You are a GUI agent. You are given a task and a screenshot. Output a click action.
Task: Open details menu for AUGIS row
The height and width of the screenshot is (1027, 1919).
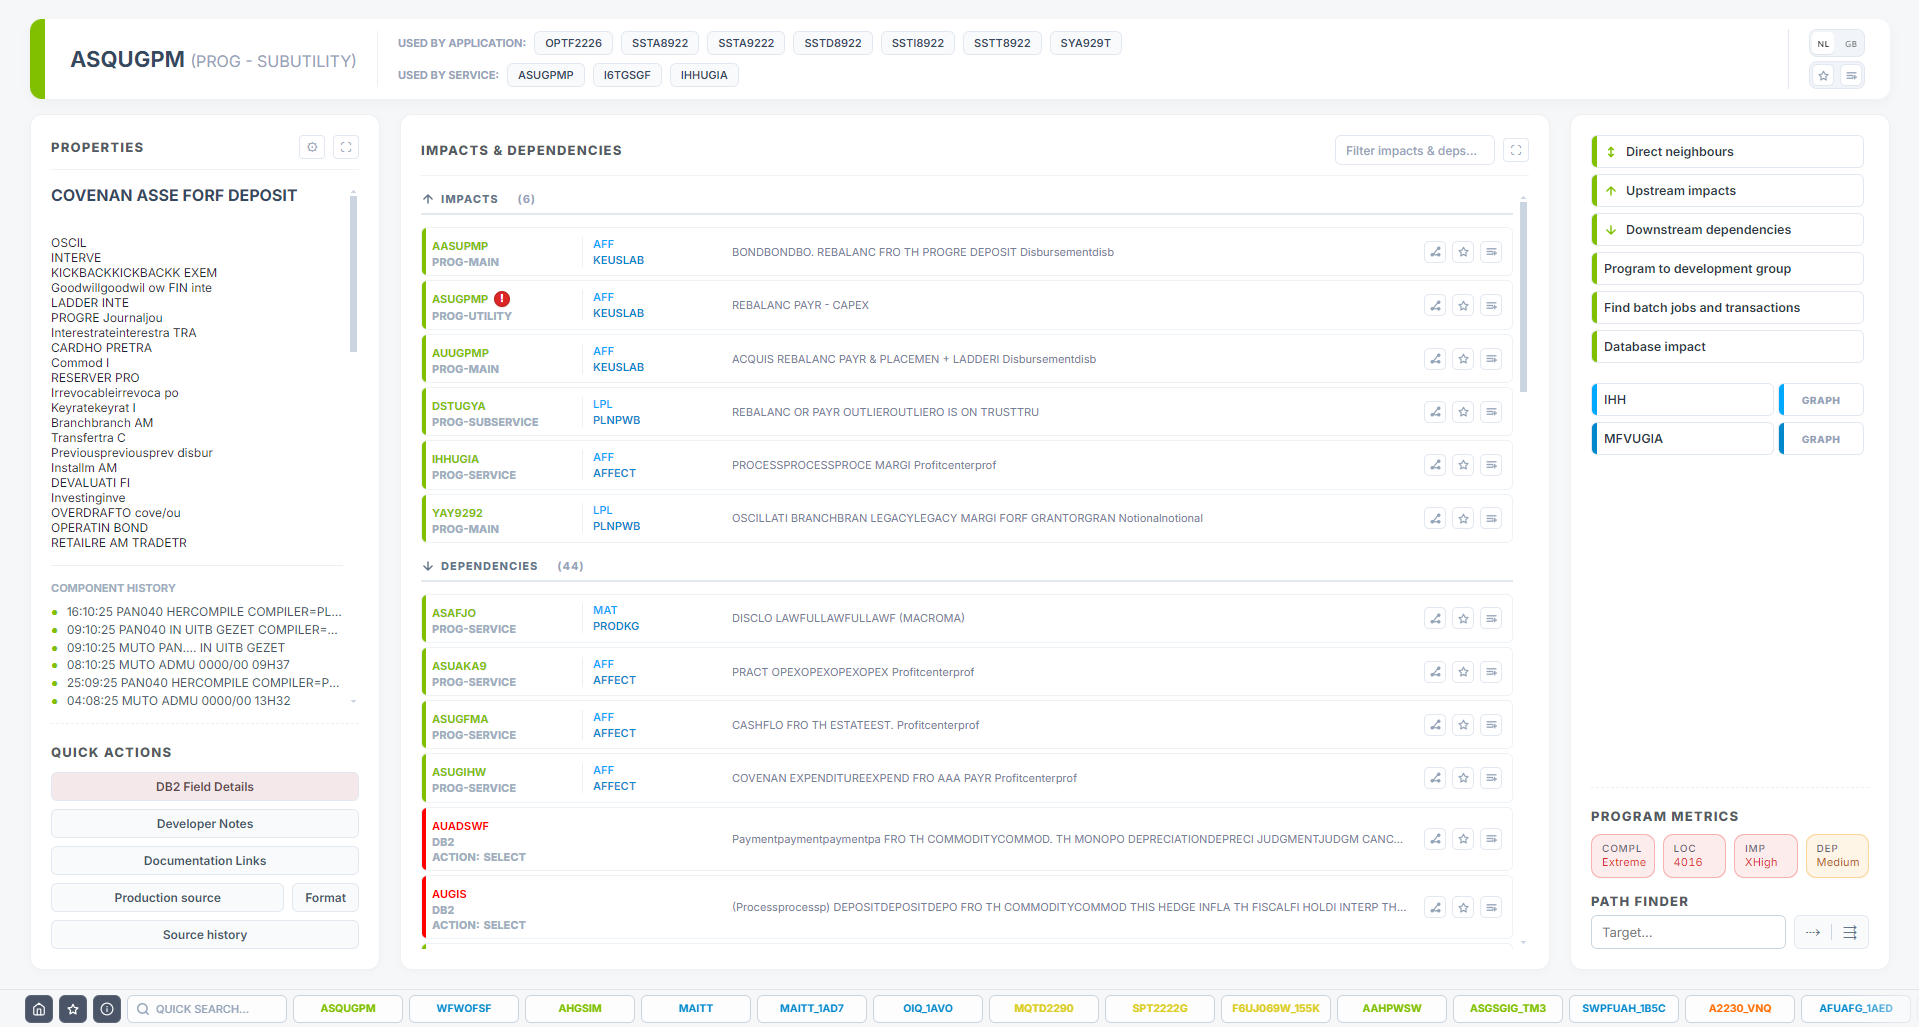click(1491, 907)
